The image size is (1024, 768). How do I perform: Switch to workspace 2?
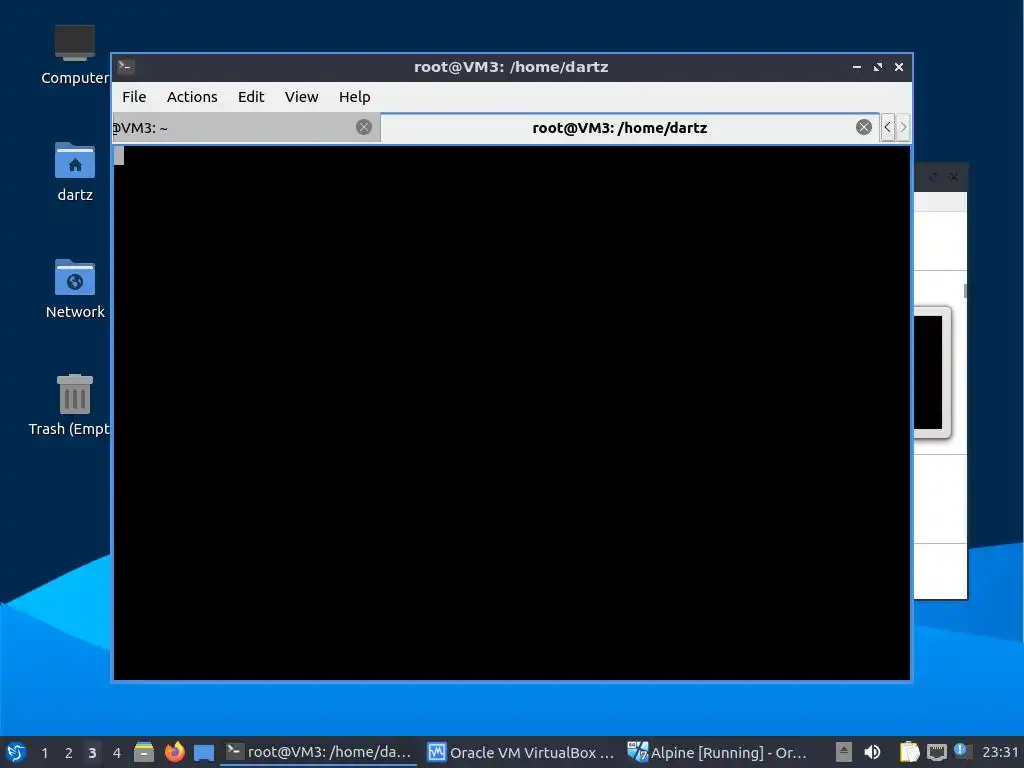(68, 753)
